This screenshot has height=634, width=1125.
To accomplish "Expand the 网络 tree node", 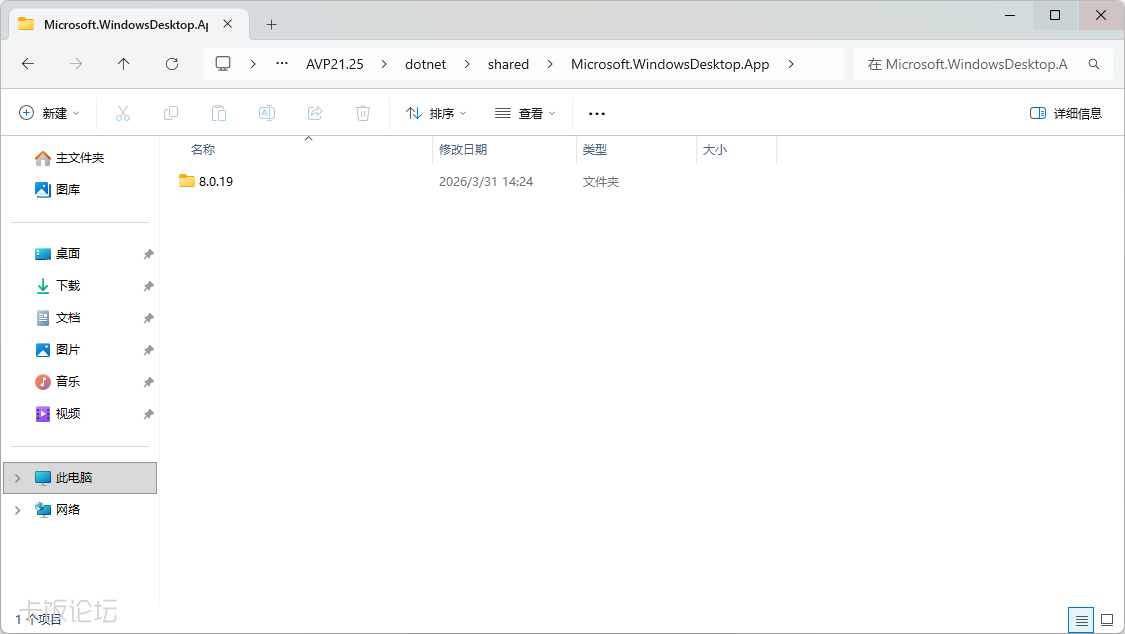I will point(18,510).
